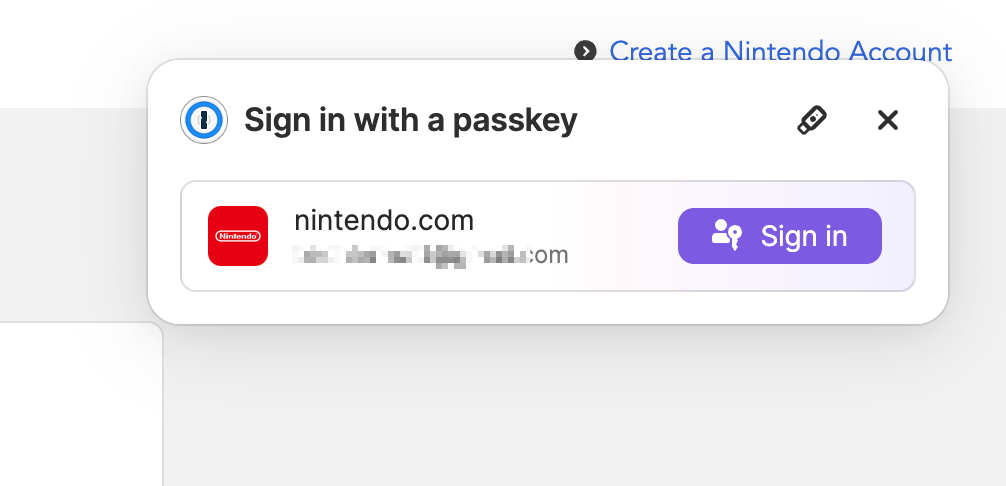Close the passkey sign-in popup
1006x486 pixels.
pos(887,120)
